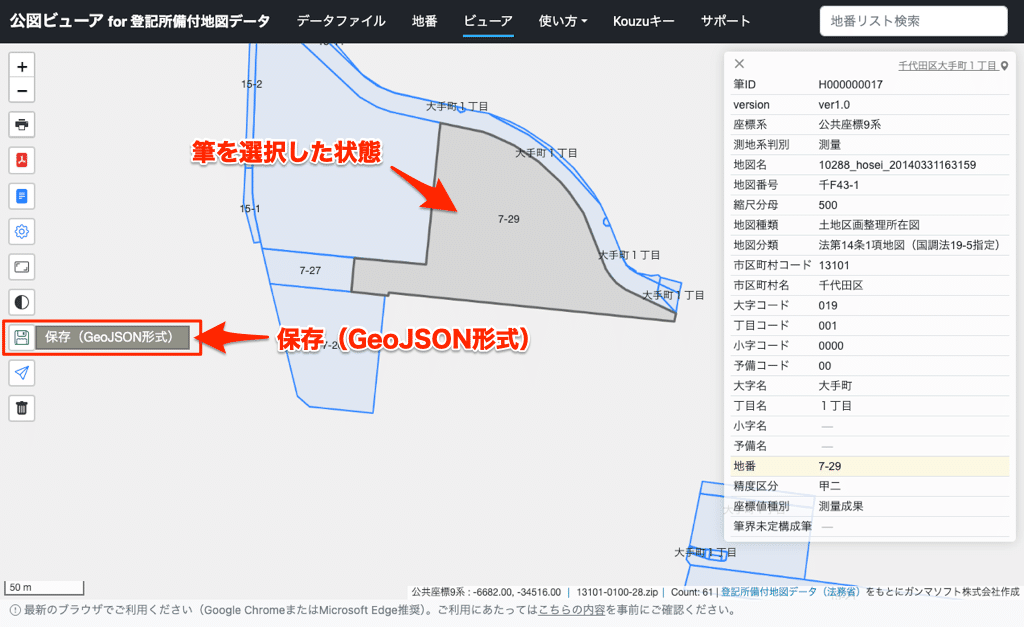Open 千代田区大手町１丁目 location link
This screenshot has width=1024, height=627.
coord(948,65)
